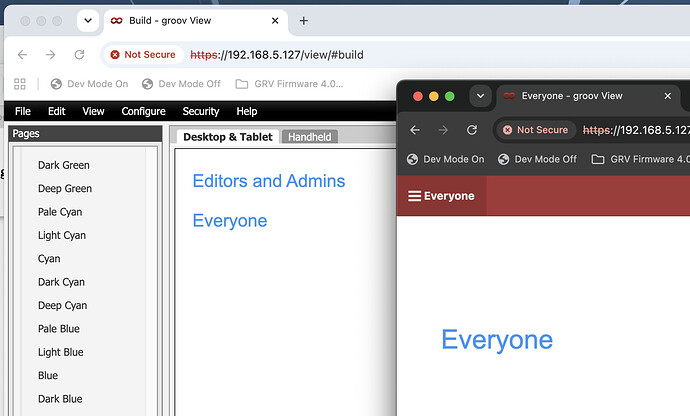Screen dimensions: 690x416
Task: Reload the Build groov View page
Action: tap(79, 55)
